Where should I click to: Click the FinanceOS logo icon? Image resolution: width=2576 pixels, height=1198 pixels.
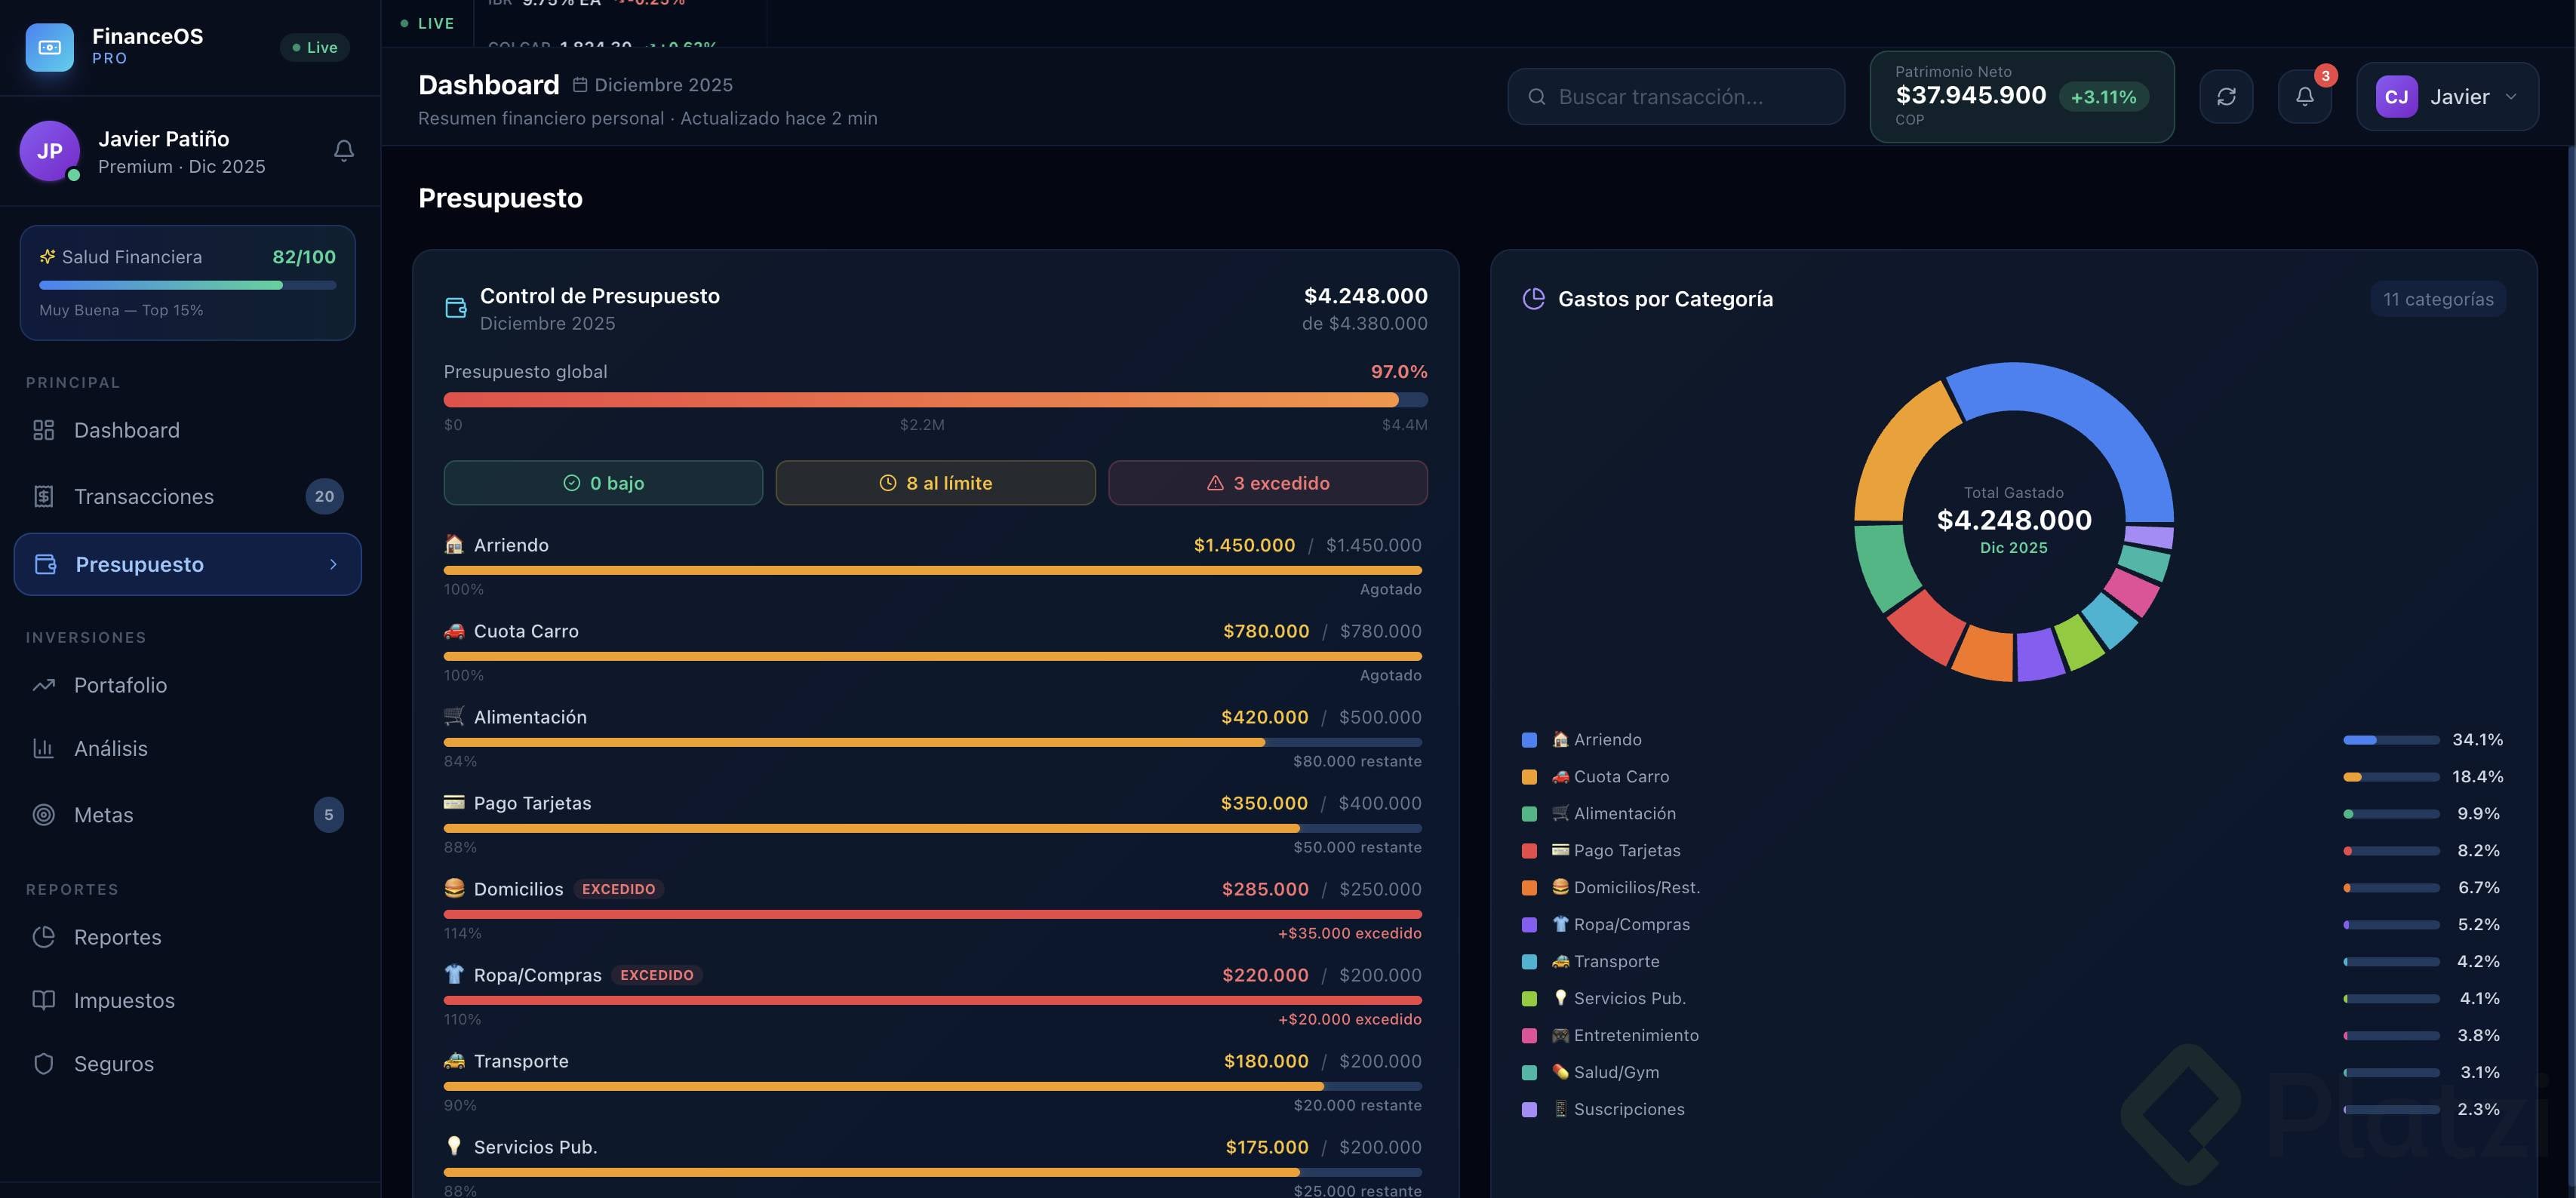pos(49,47)
